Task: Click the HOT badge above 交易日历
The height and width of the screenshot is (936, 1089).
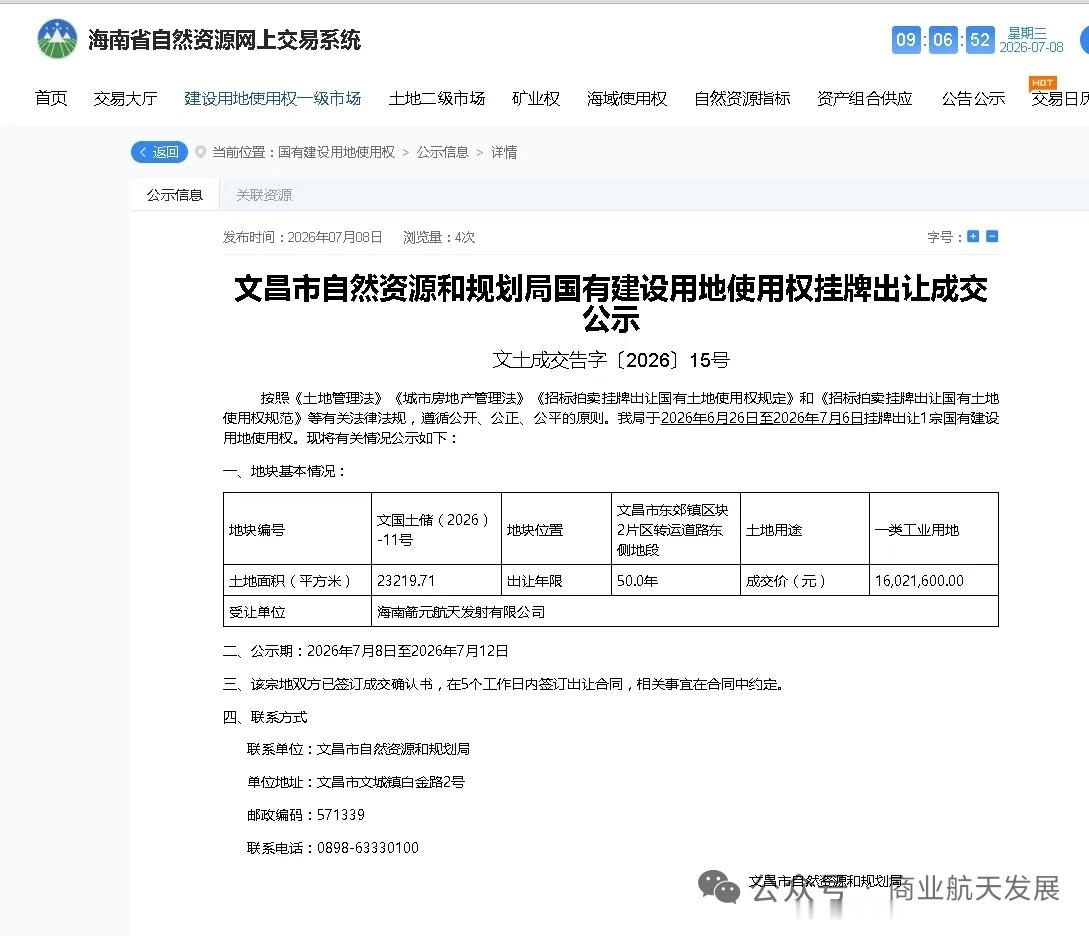Action: 1042,83
